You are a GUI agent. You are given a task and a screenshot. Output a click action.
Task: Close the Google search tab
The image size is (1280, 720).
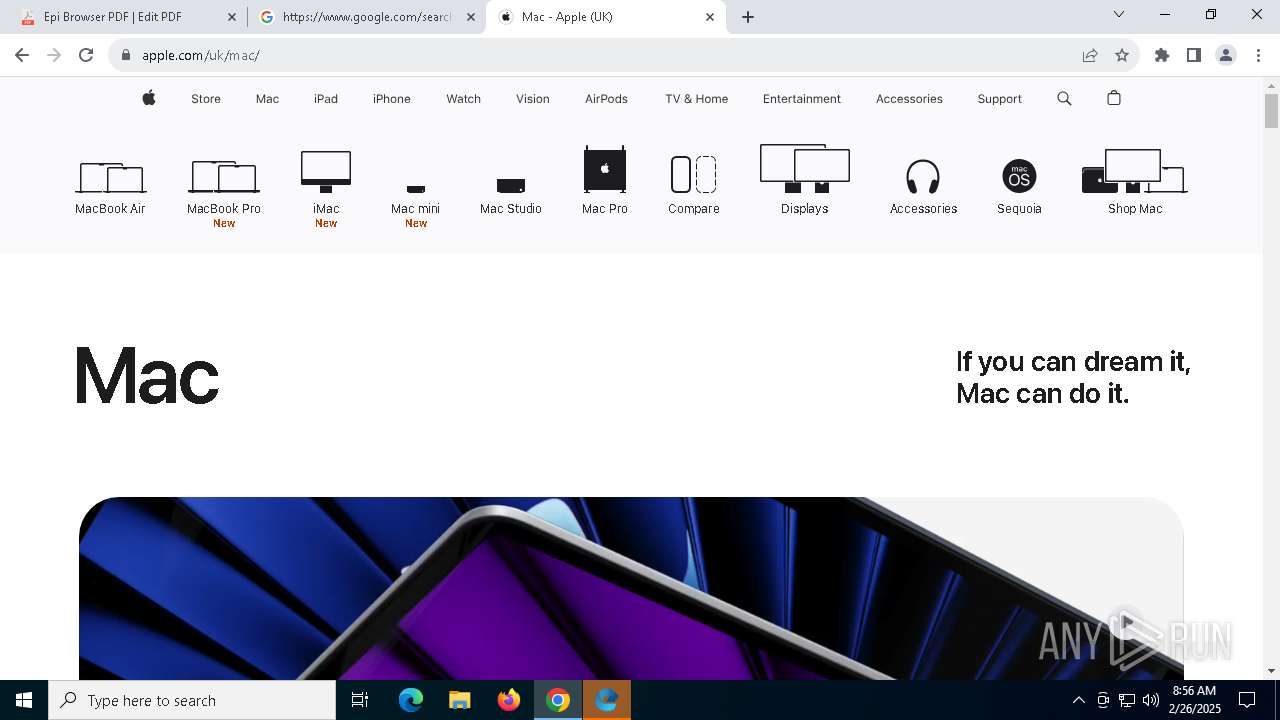tap(471, 17)
